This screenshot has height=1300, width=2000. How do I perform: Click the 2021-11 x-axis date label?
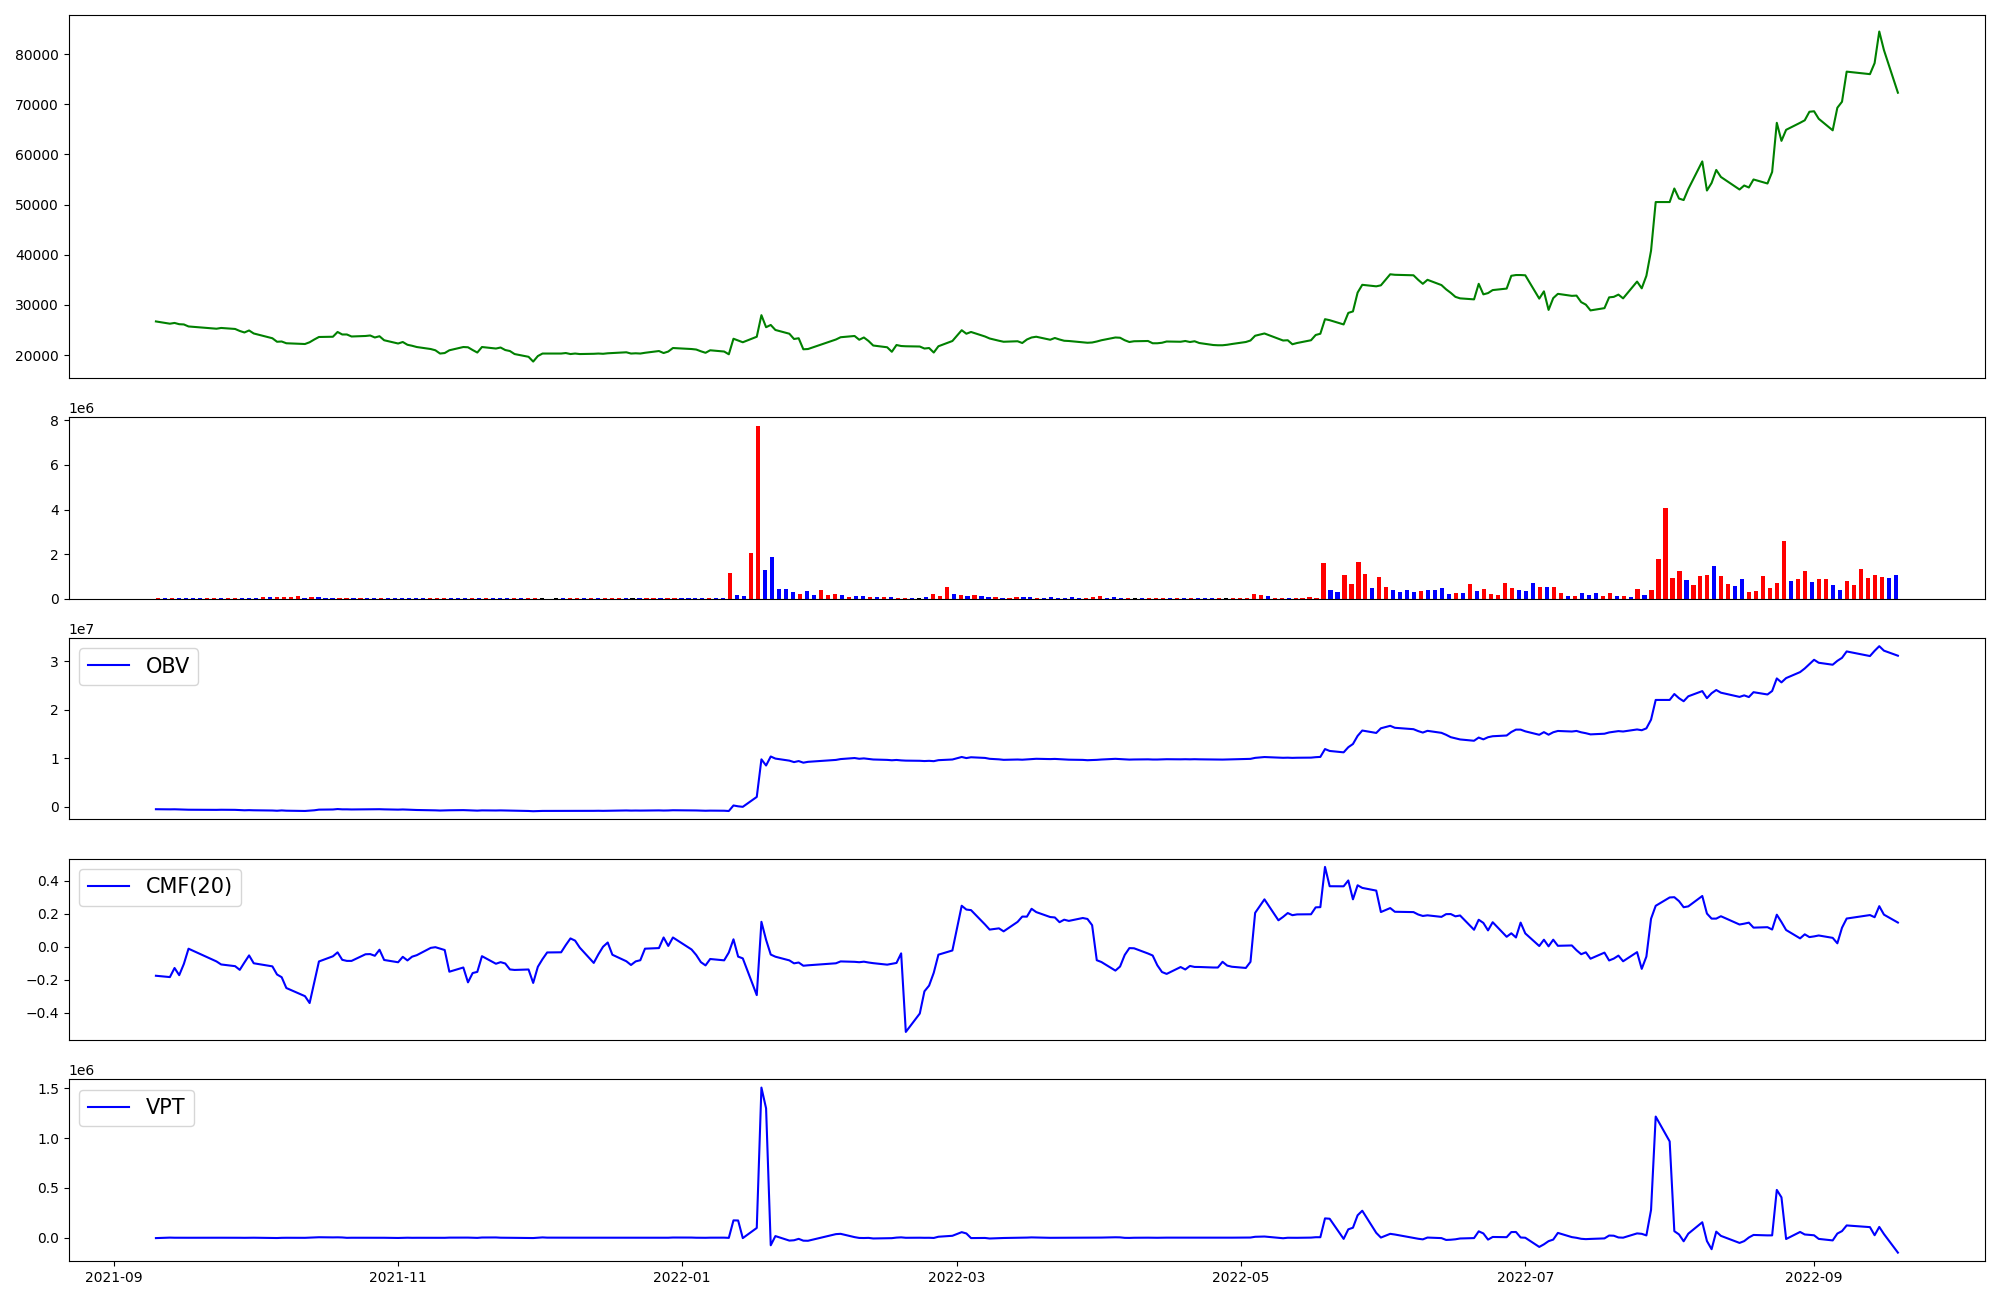399,1277
